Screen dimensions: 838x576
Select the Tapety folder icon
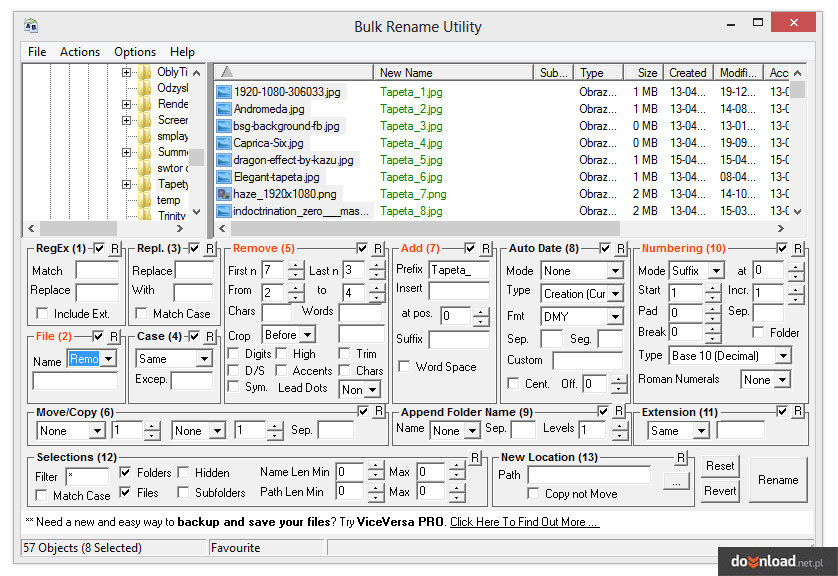click(x=144, y=184)
